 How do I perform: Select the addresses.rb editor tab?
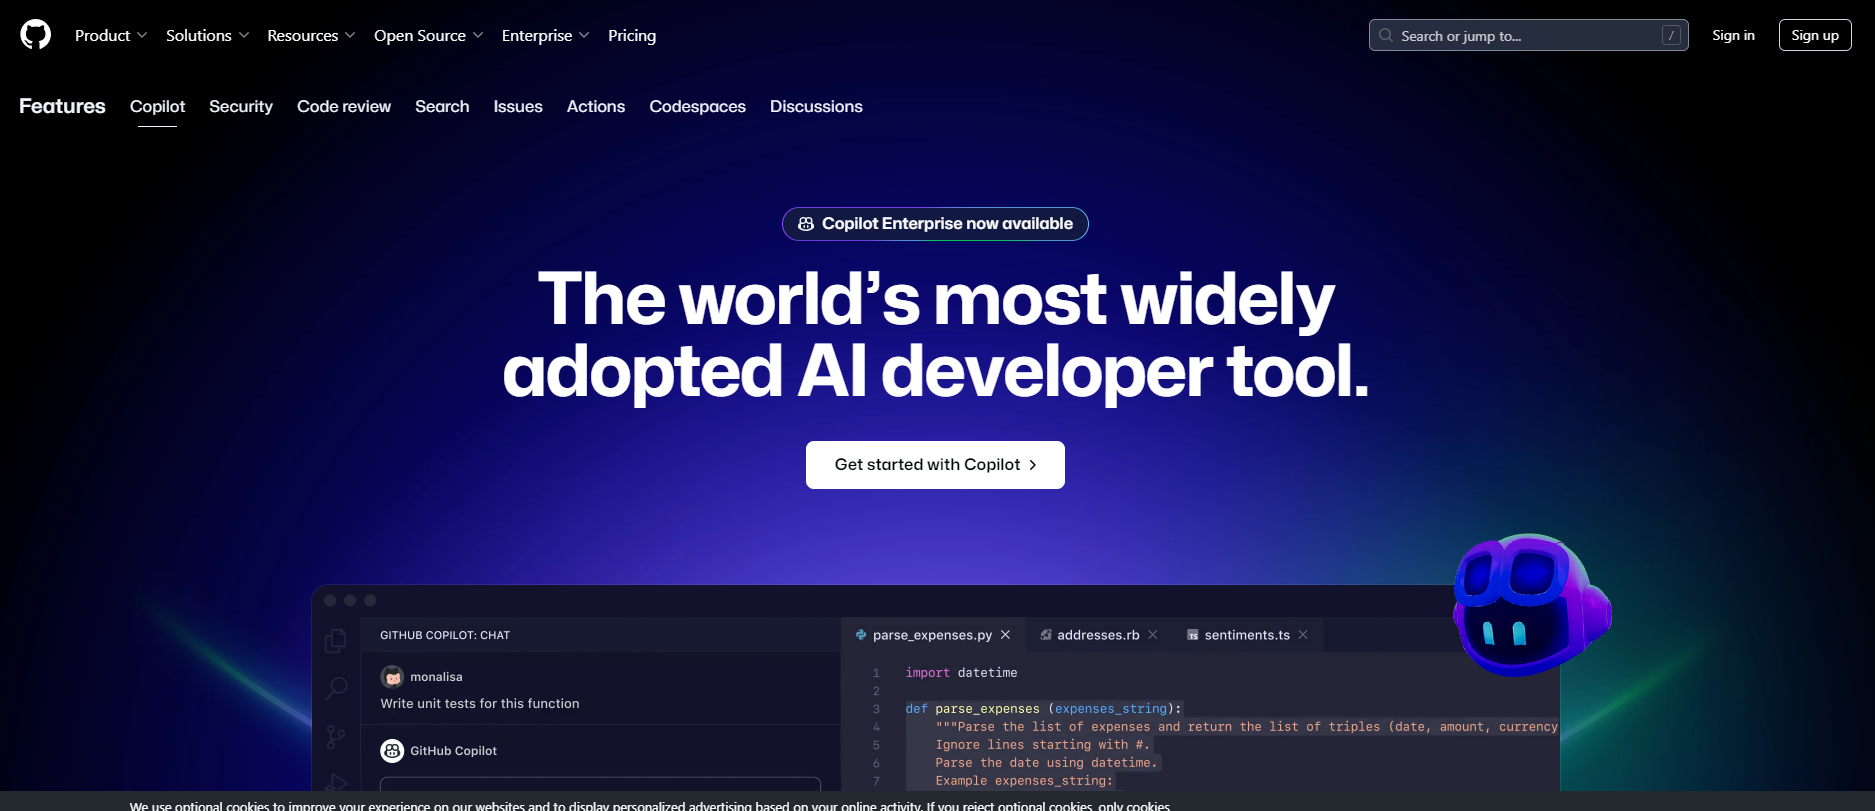1098,635
